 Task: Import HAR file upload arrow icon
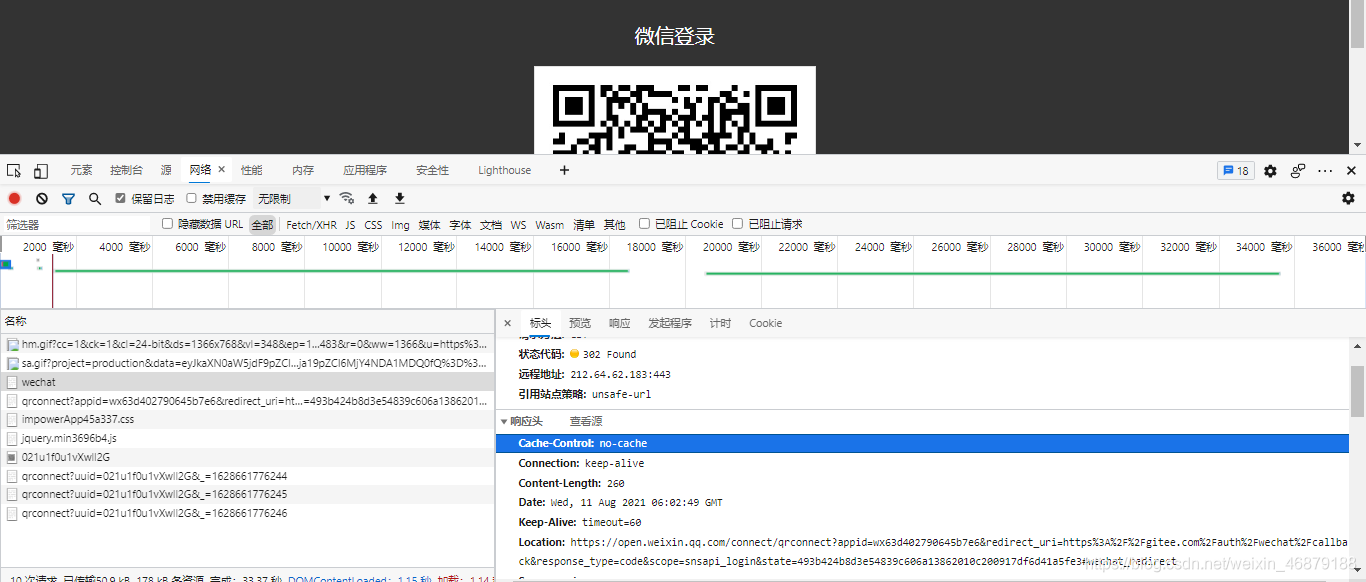click(373, 198)
